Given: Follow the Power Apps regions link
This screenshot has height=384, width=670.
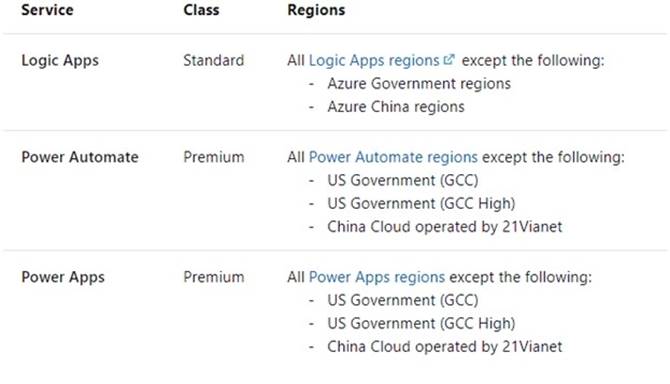Looking at the screenshot, I should click(x=377, y=277).
